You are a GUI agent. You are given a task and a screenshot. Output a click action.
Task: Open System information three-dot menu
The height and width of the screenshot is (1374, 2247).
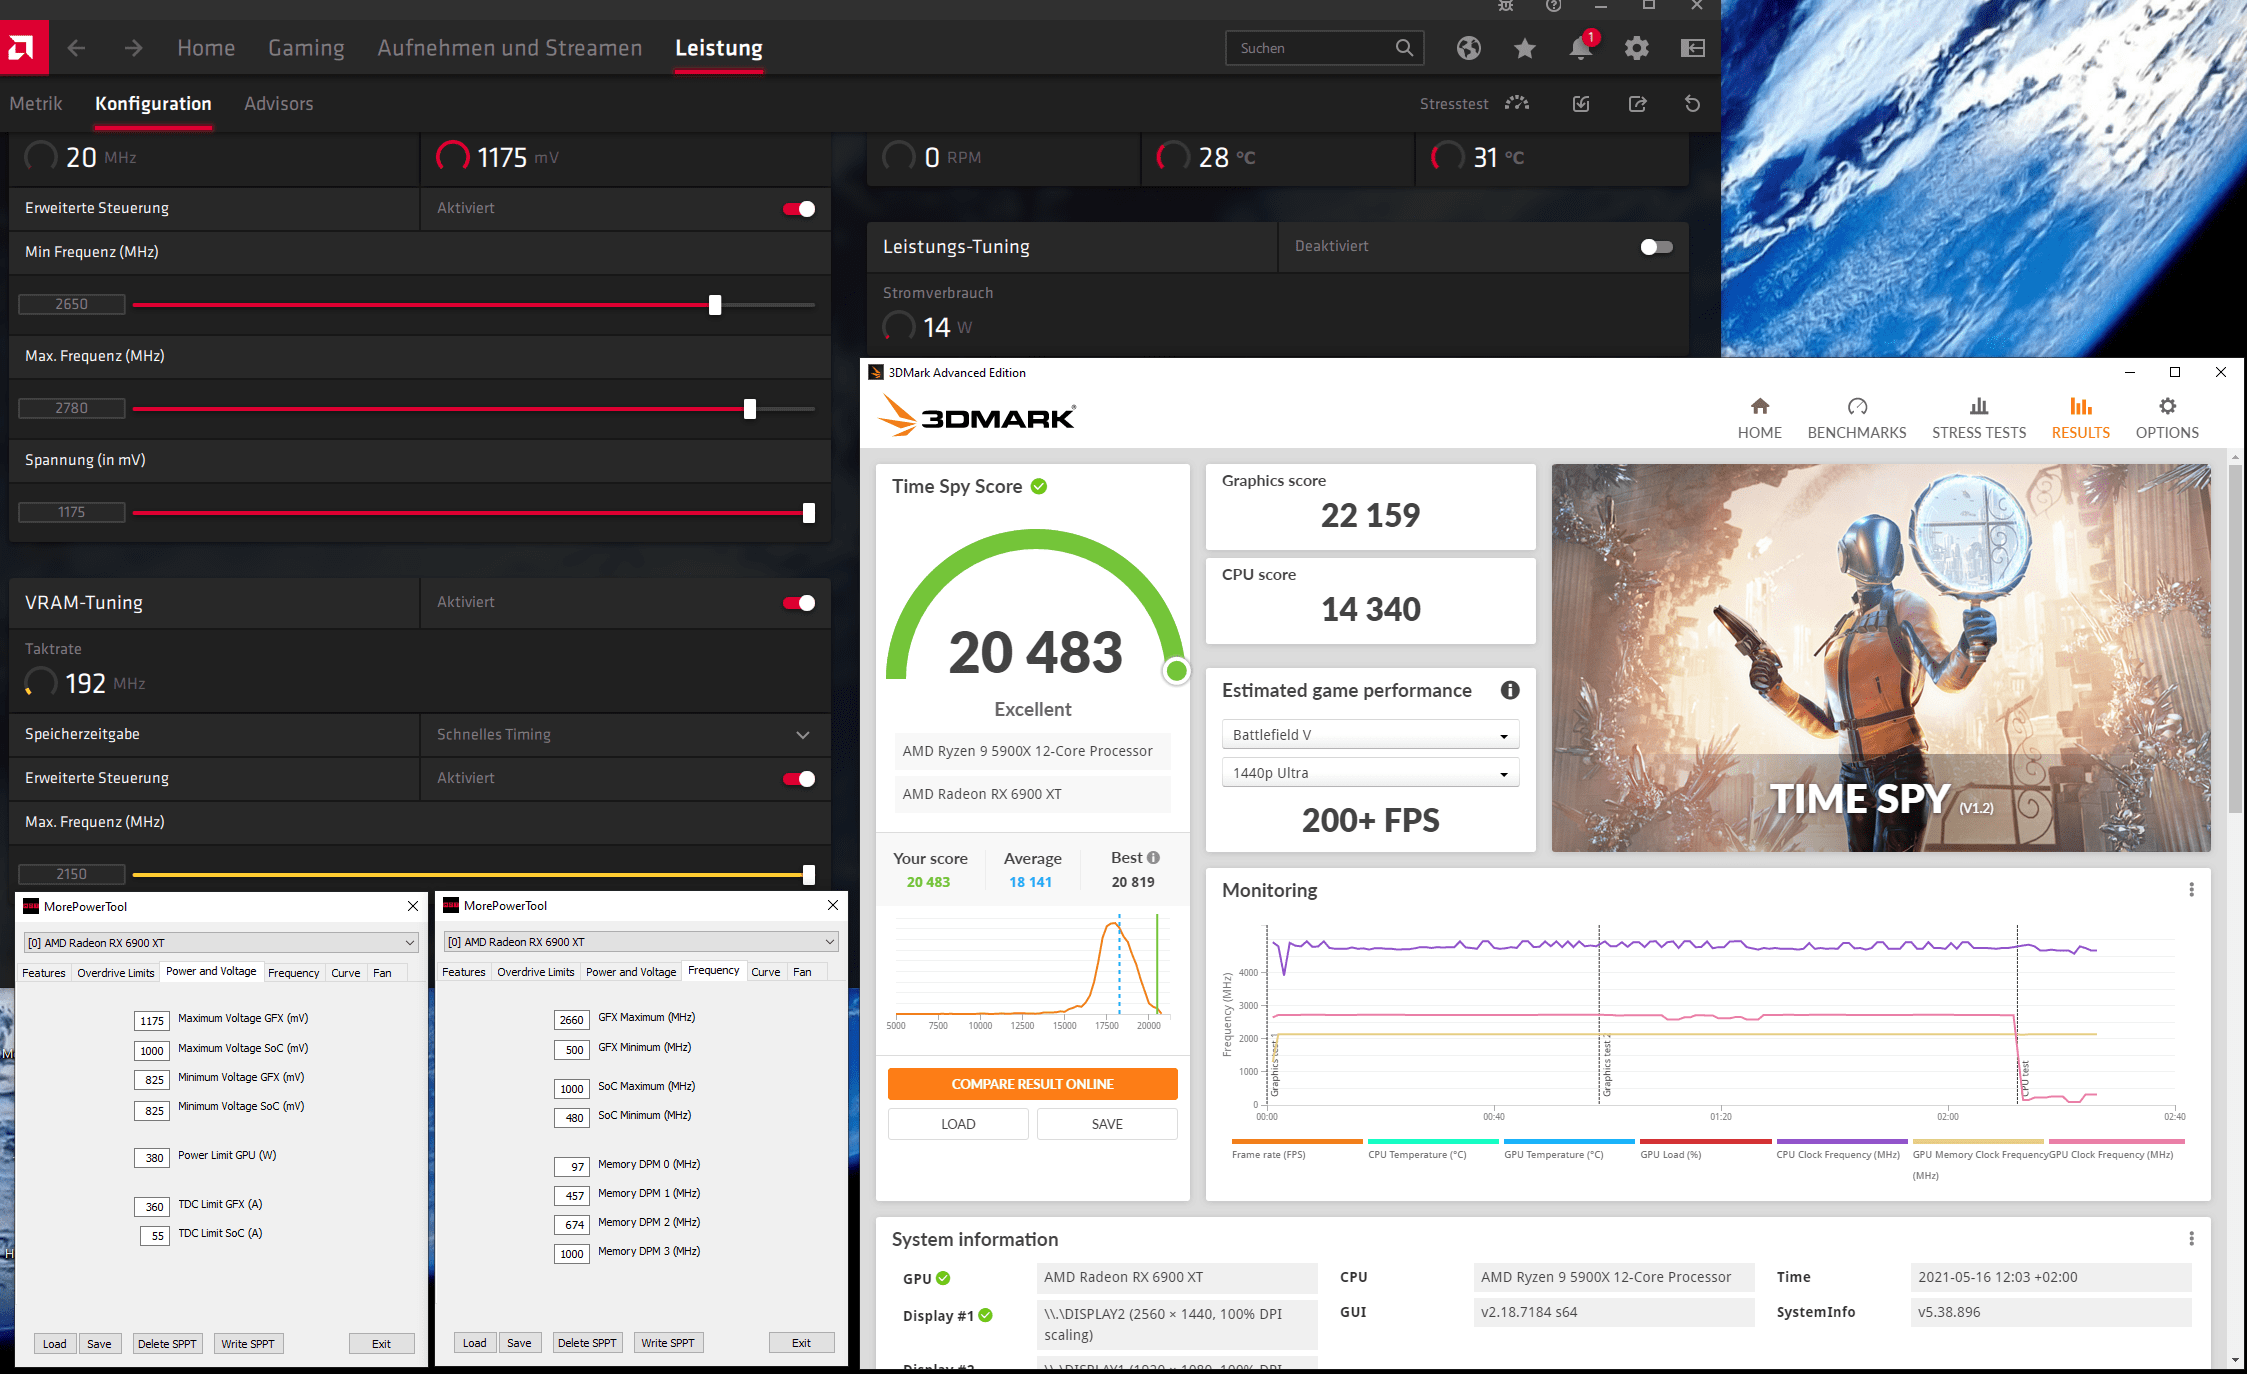(2191, 1238)
